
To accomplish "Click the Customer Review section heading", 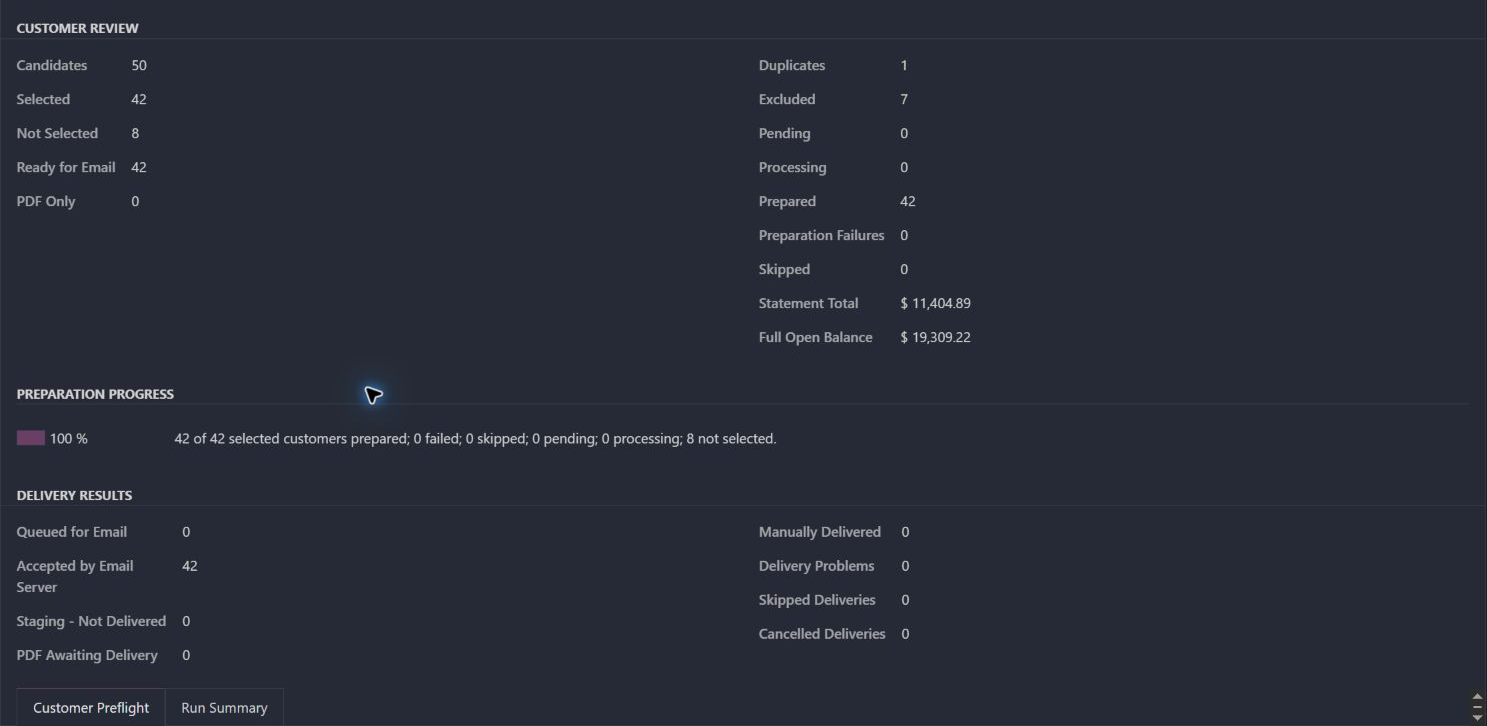I will pos(78,28).
